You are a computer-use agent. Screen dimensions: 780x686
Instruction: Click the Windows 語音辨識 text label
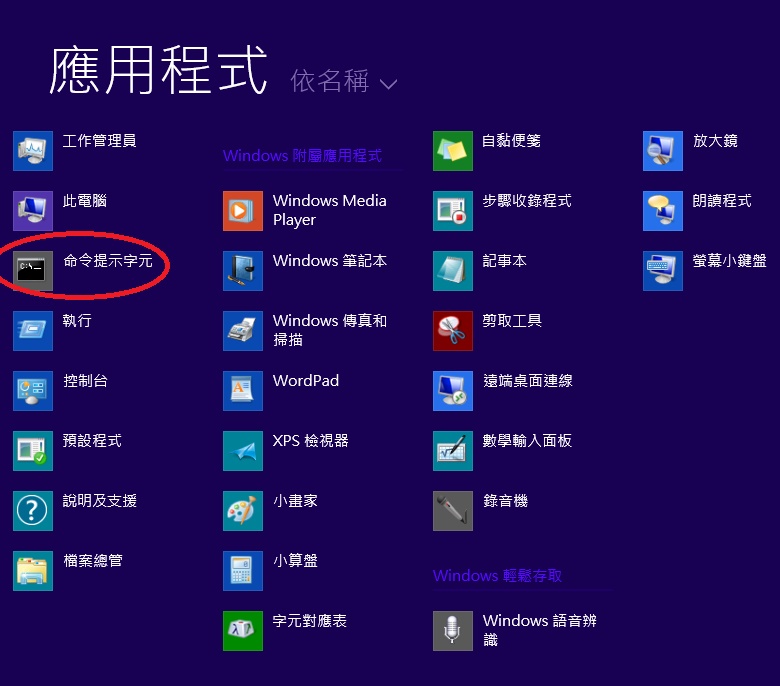pyautogui.click(x=540, y=630)
